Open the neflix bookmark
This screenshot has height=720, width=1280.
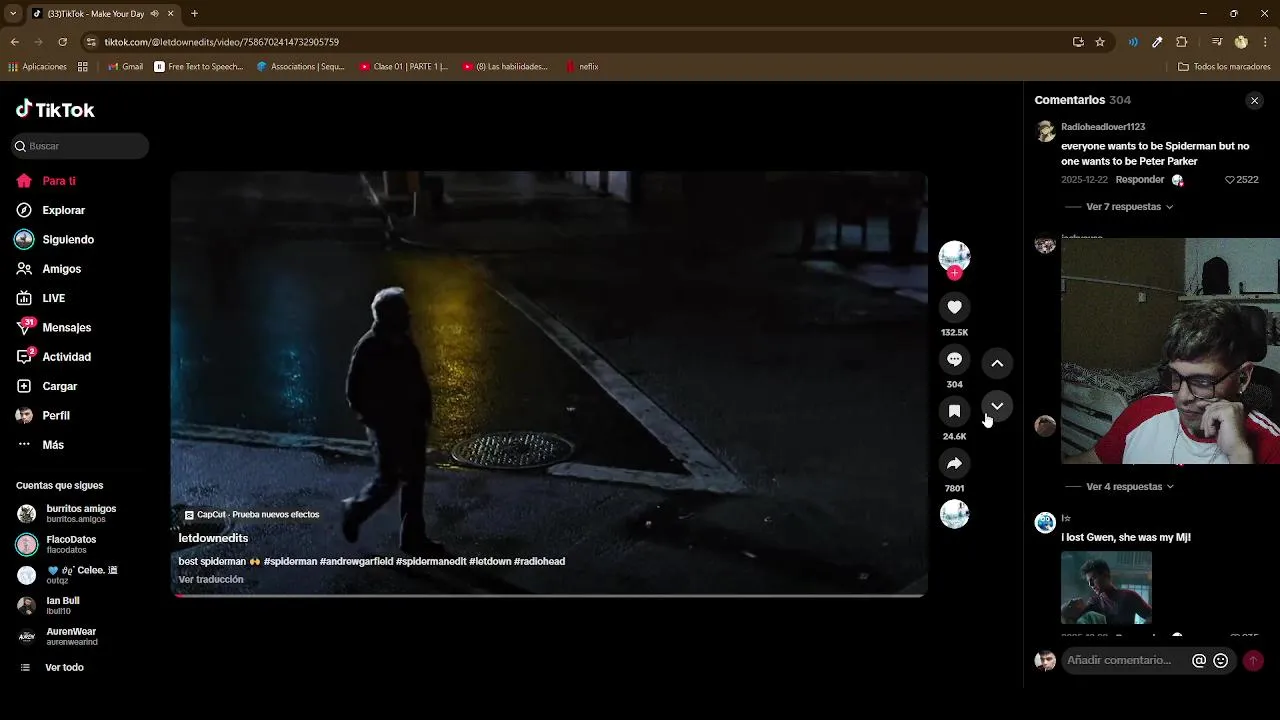[x=582, y=67]
